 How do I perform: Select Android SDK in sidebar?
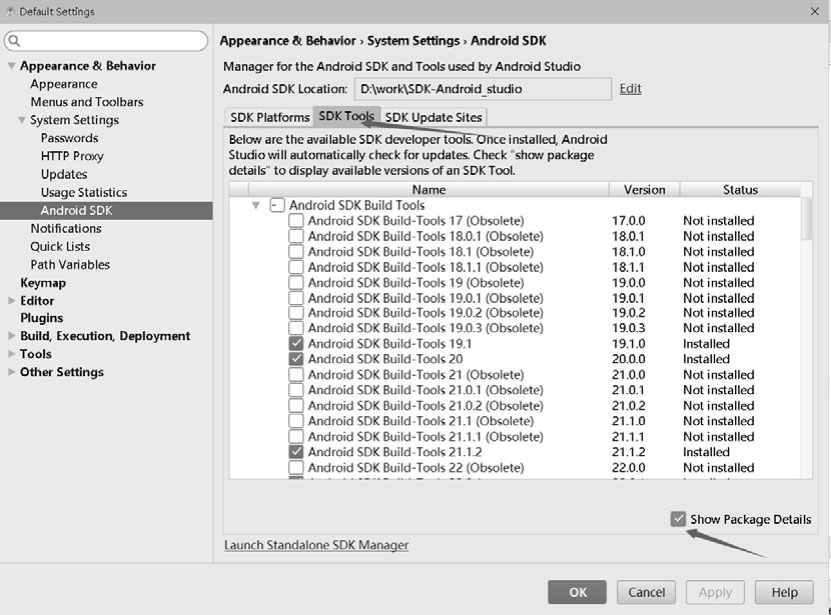[106, 210]
